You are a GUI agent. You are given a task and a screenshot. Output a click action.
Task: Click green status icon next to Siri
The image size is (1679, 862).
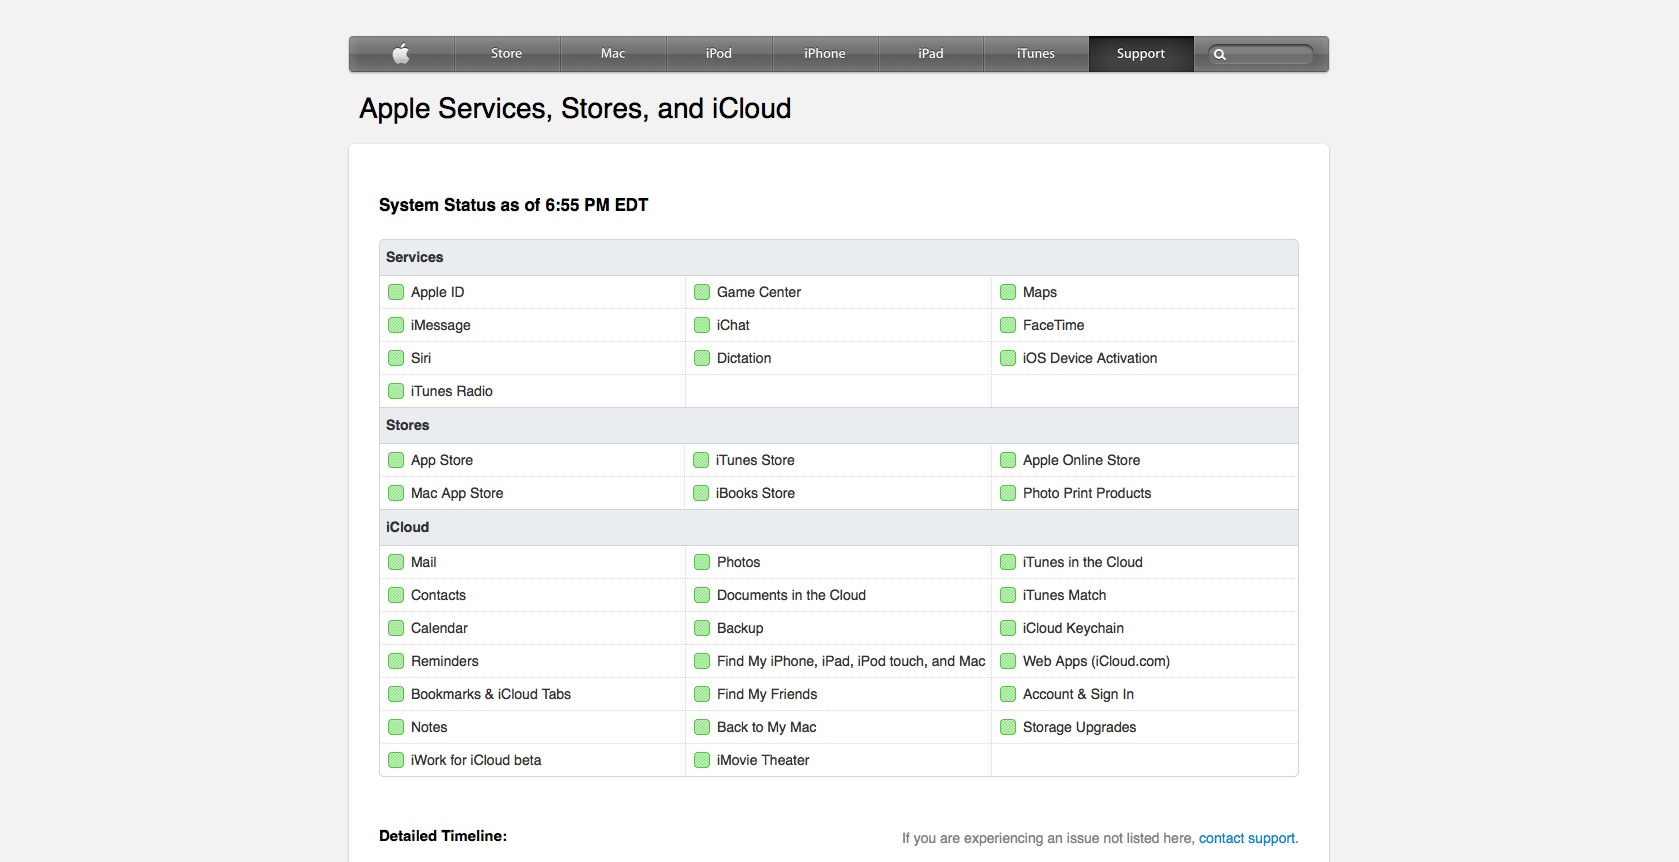[396, 358]
